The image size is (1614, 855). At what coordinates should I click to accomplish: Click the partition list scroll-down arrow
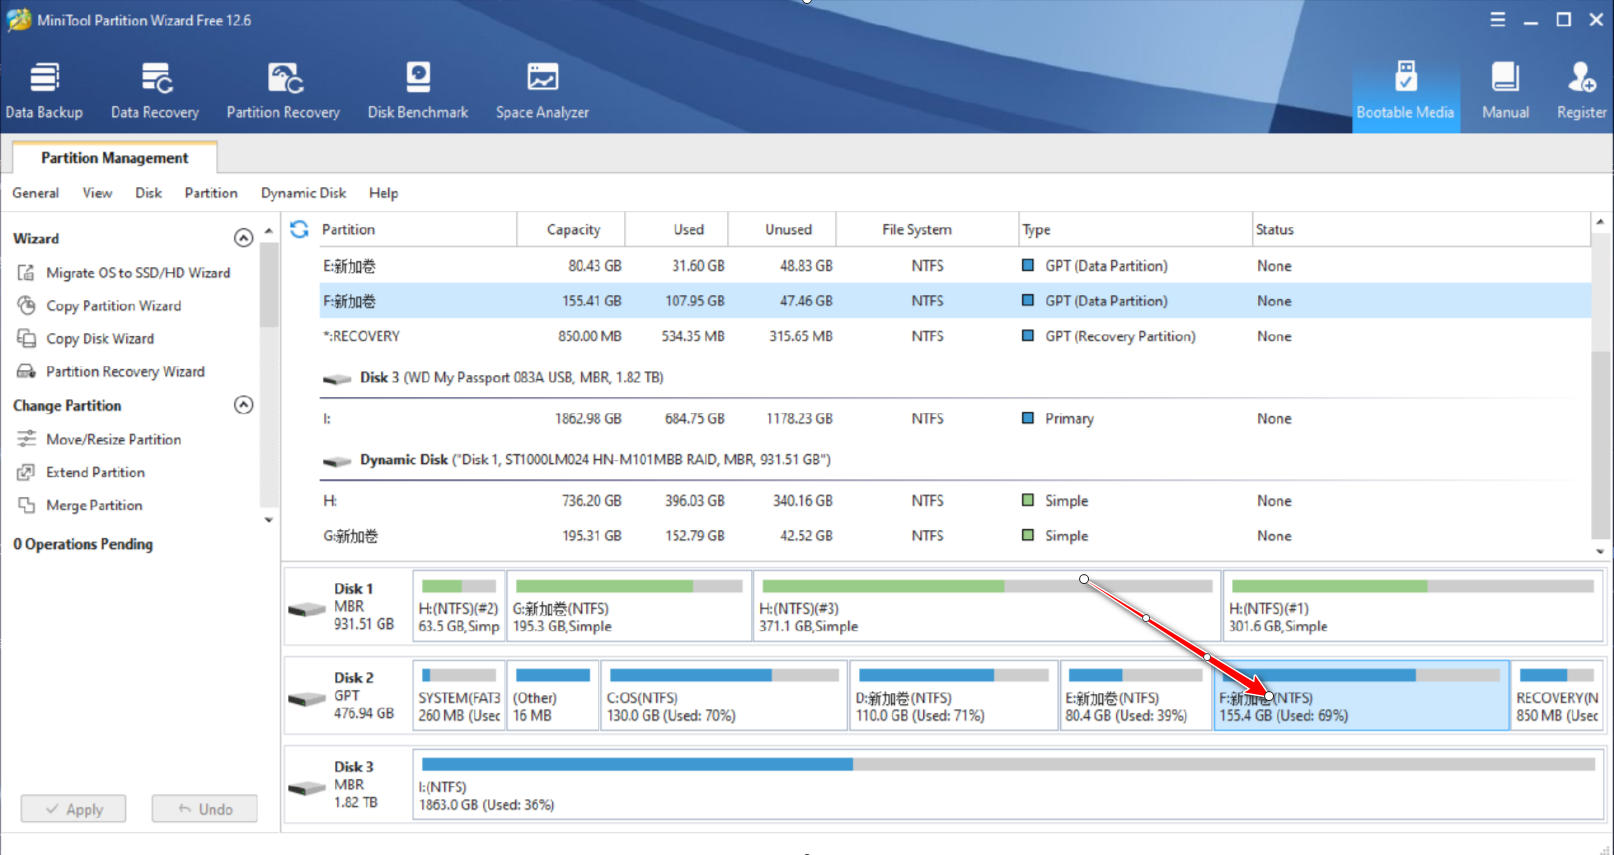tap(1600, 551)
